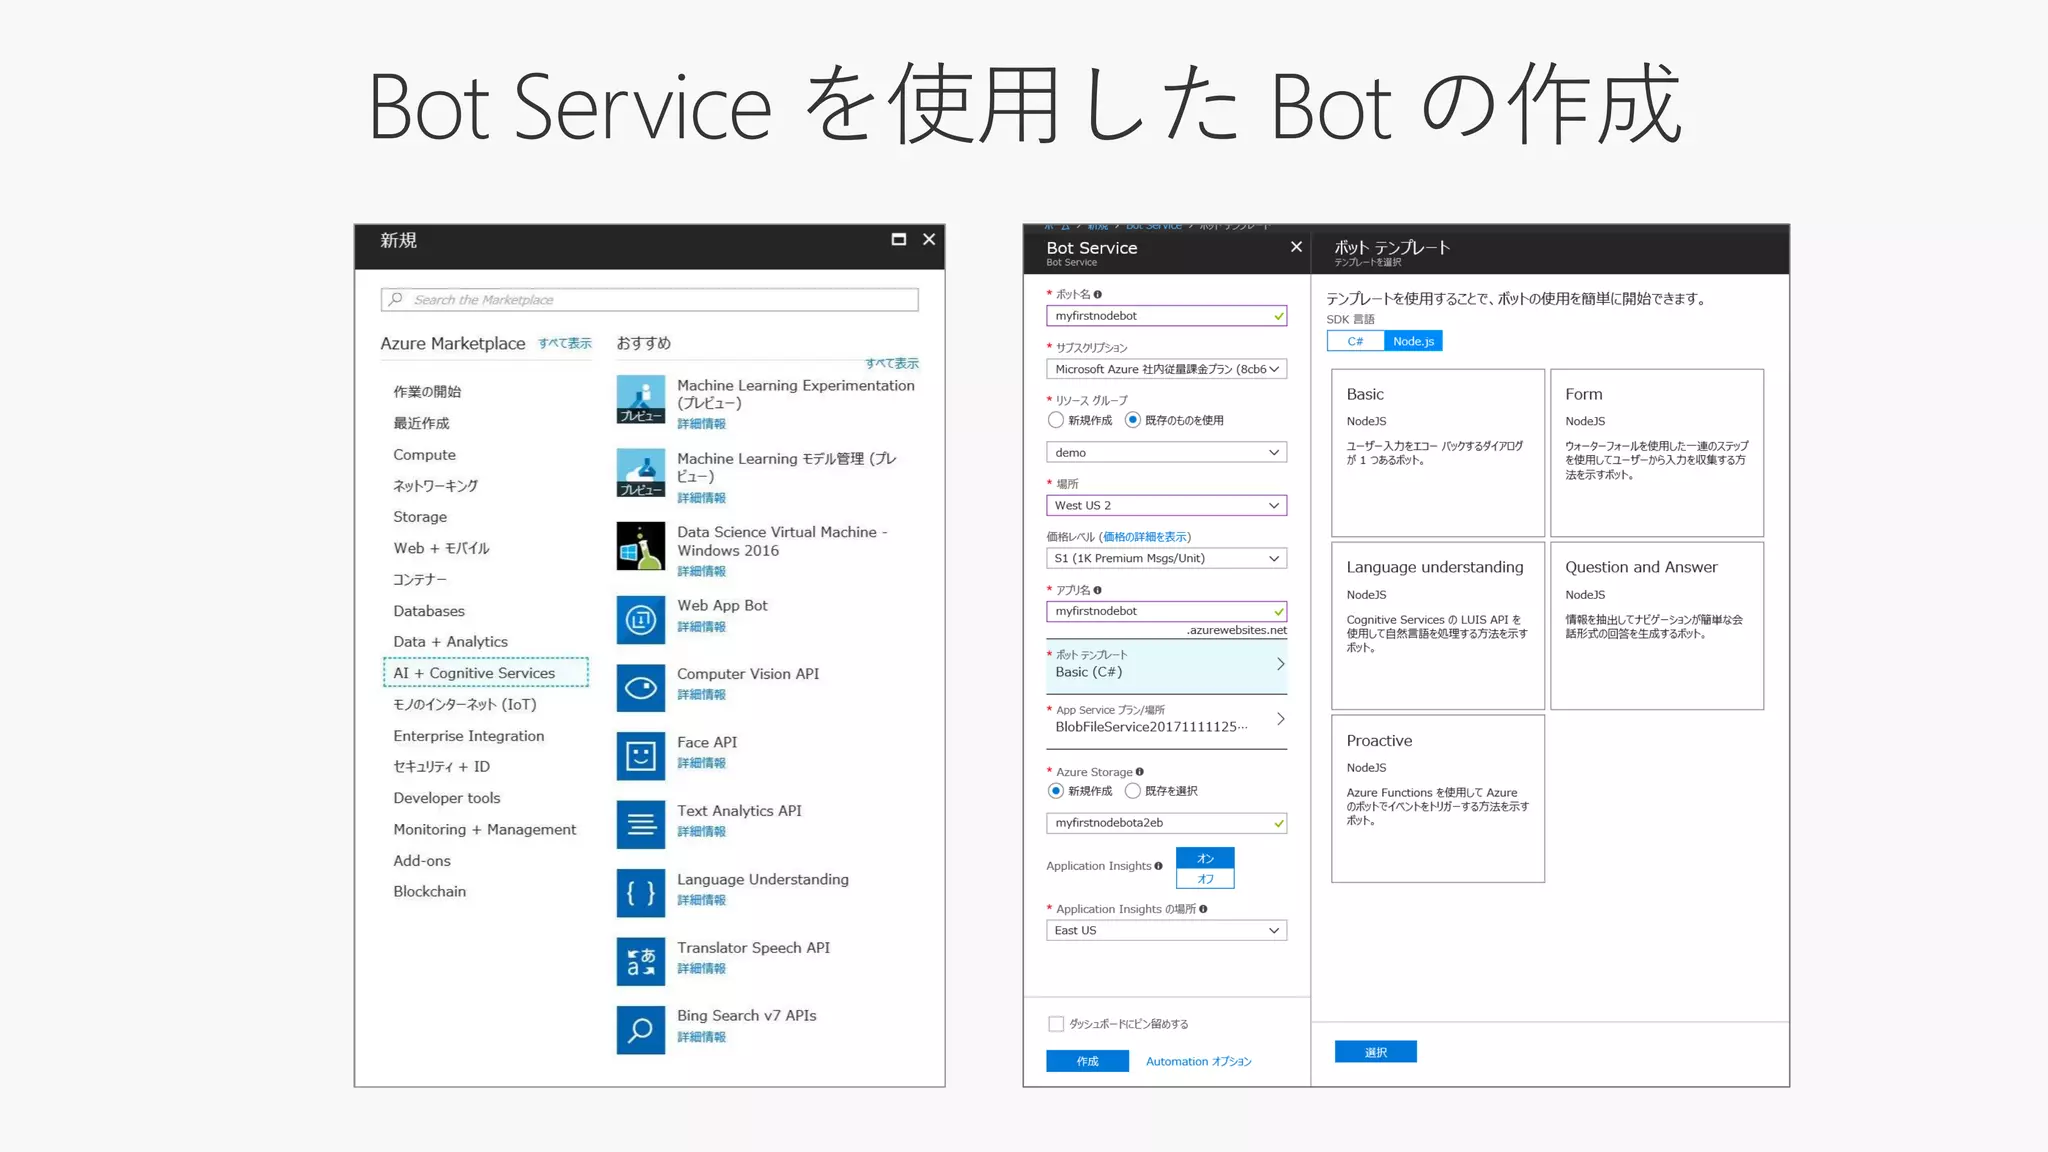Click the Web App Bot icon
The width and height of the screenshot is (2048, 1152).
[640, 620]
